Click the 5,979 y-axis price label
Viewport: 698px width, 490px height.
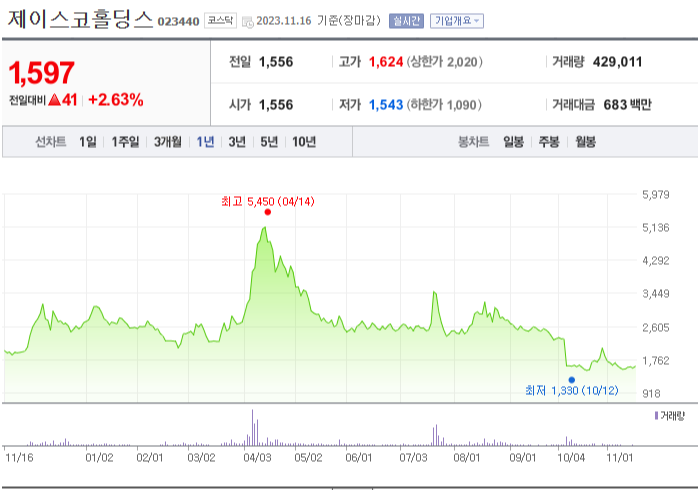point(656,194)
